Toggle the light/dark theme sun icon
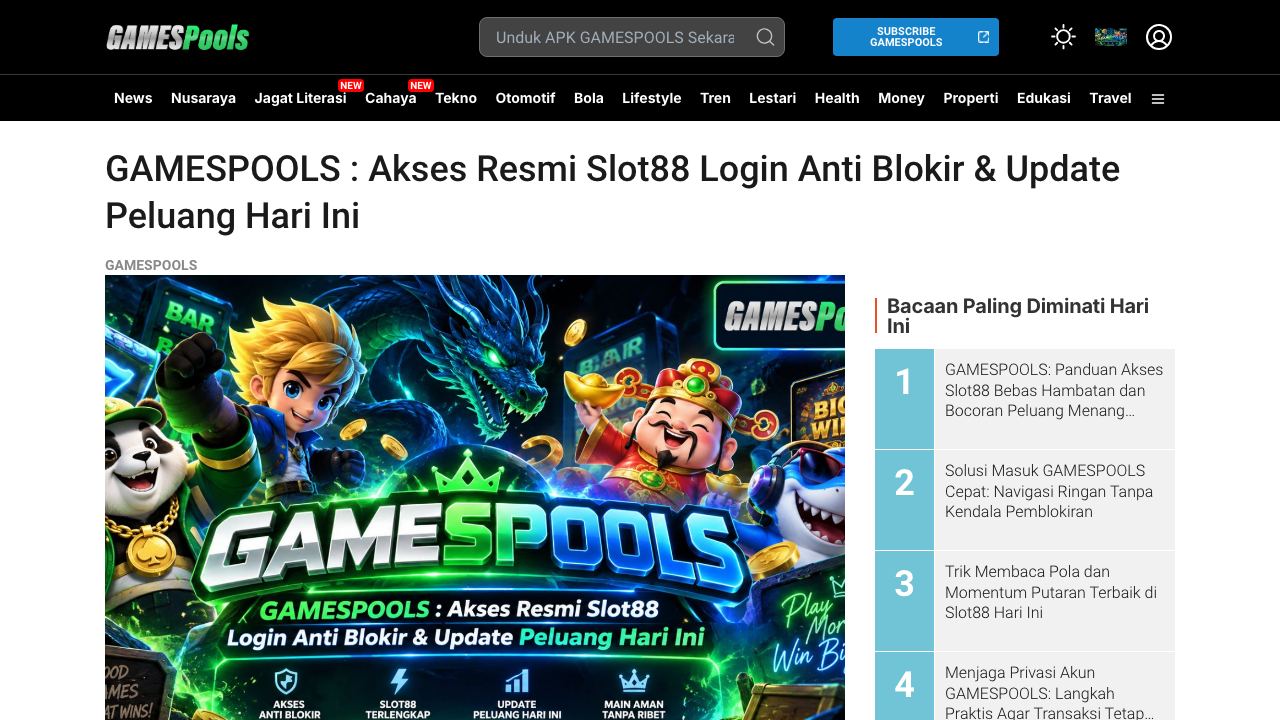This screenshot has height=720, width=1280. tap(1063, 37)
